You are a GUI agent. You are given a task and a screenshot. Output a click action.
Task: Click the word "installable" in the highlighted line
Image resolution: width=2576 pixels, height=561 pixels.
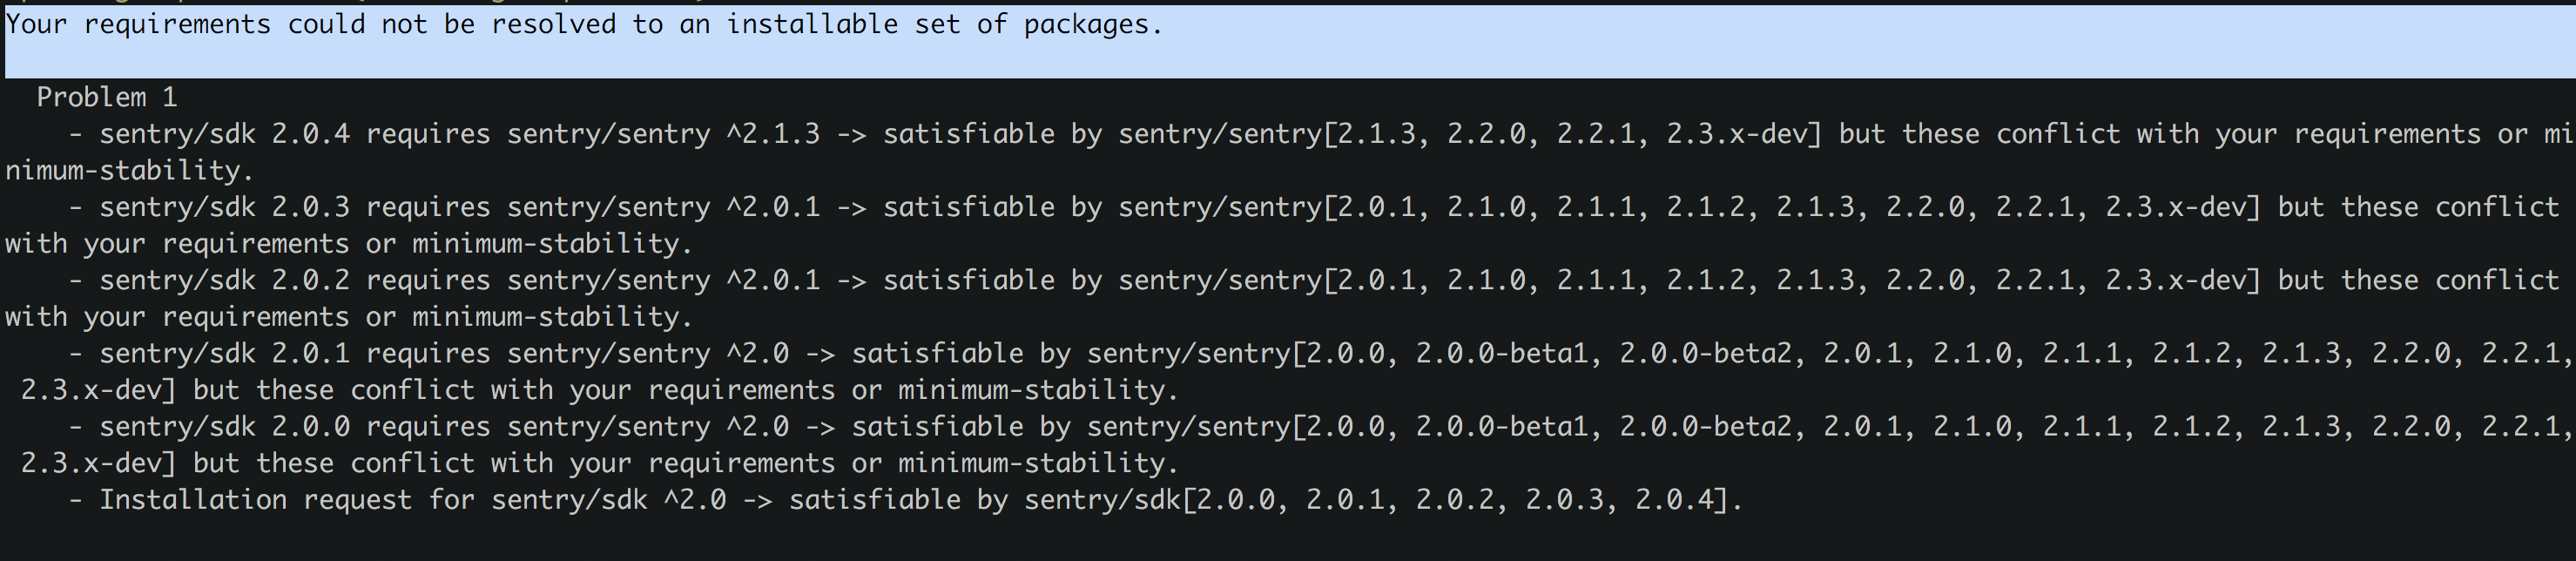[x=812, y=24]
